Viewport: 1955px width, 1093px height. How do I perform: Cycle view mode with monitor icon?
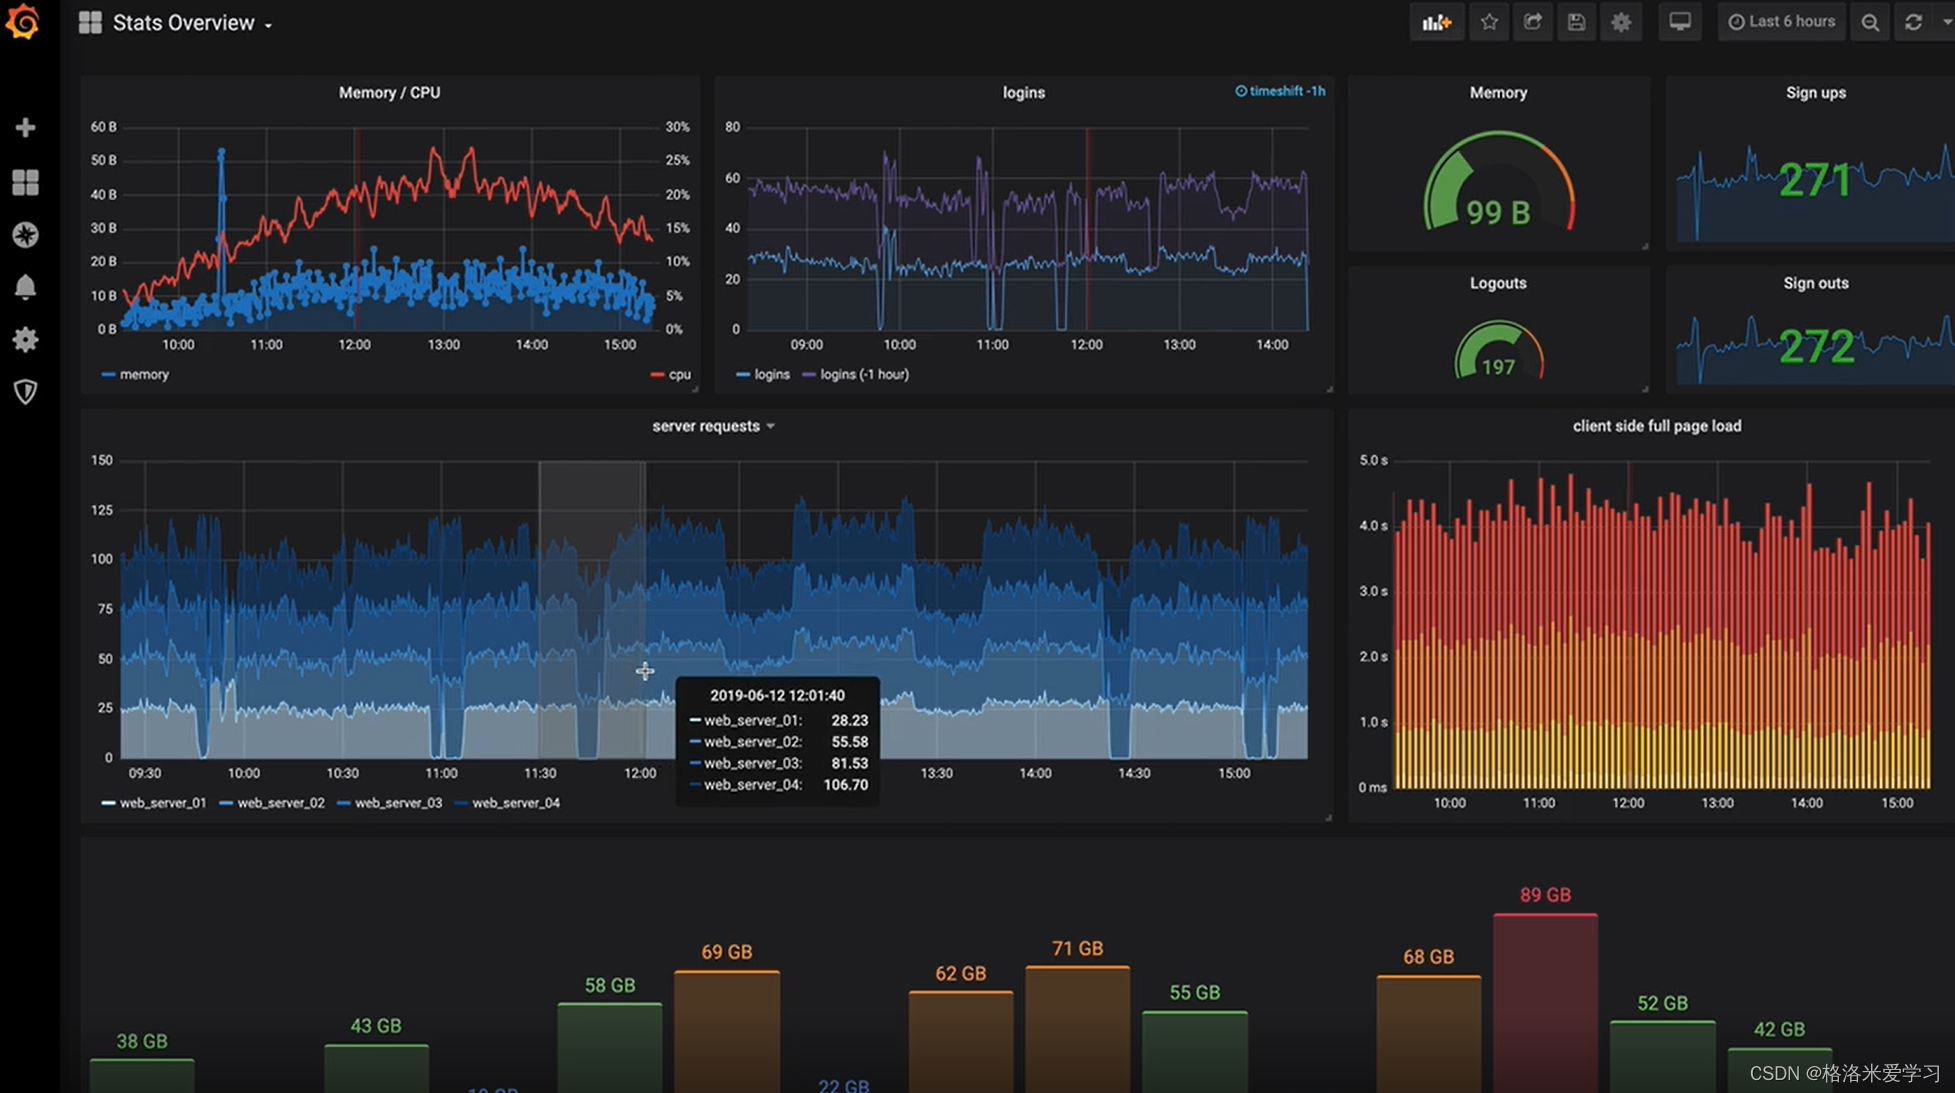(x=1680, y=22)
